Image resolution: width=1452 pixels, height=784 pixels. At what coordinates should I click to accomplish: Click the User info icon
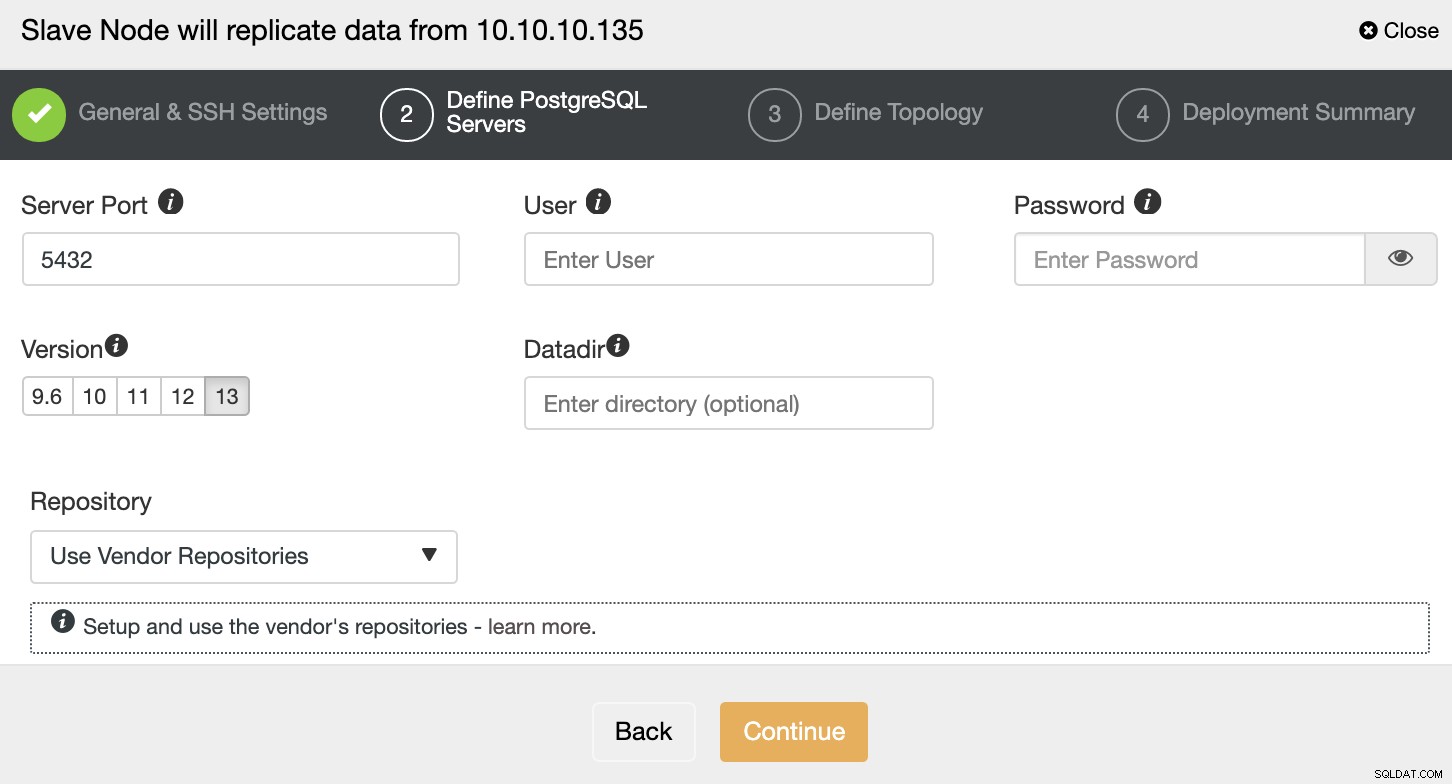coord(598,202)
